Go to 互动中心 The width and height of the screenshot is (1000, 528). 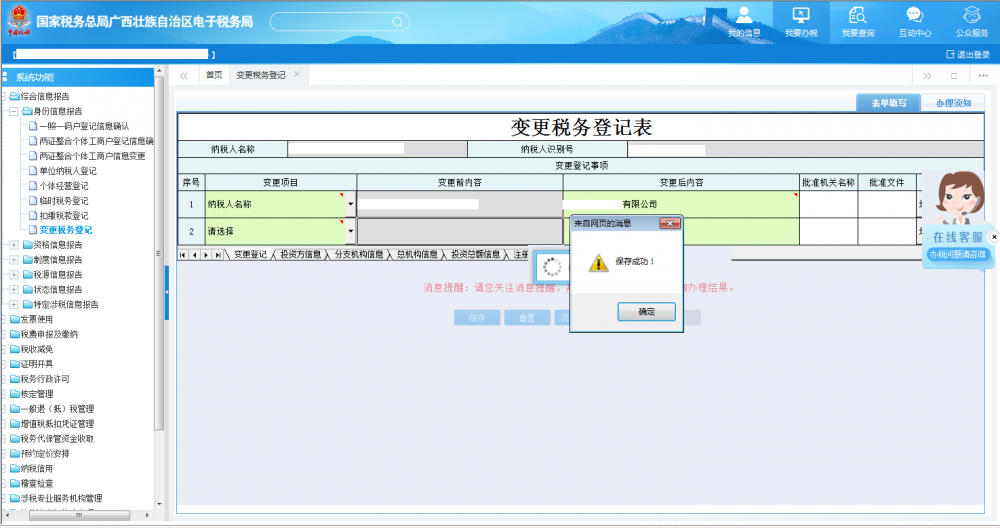tap(914, 21)
